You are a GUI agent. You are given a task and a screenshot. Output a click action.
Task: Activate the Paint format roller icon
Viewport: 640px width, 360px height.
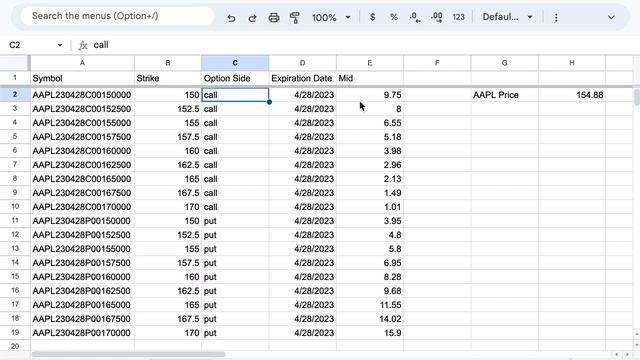coord(294,18)
